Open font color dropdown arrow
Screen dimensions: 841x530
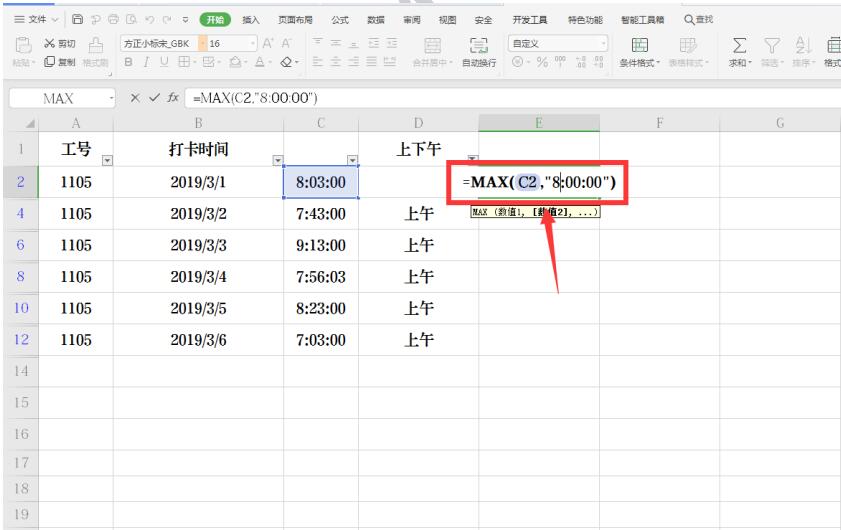click(x=269, y=62)
